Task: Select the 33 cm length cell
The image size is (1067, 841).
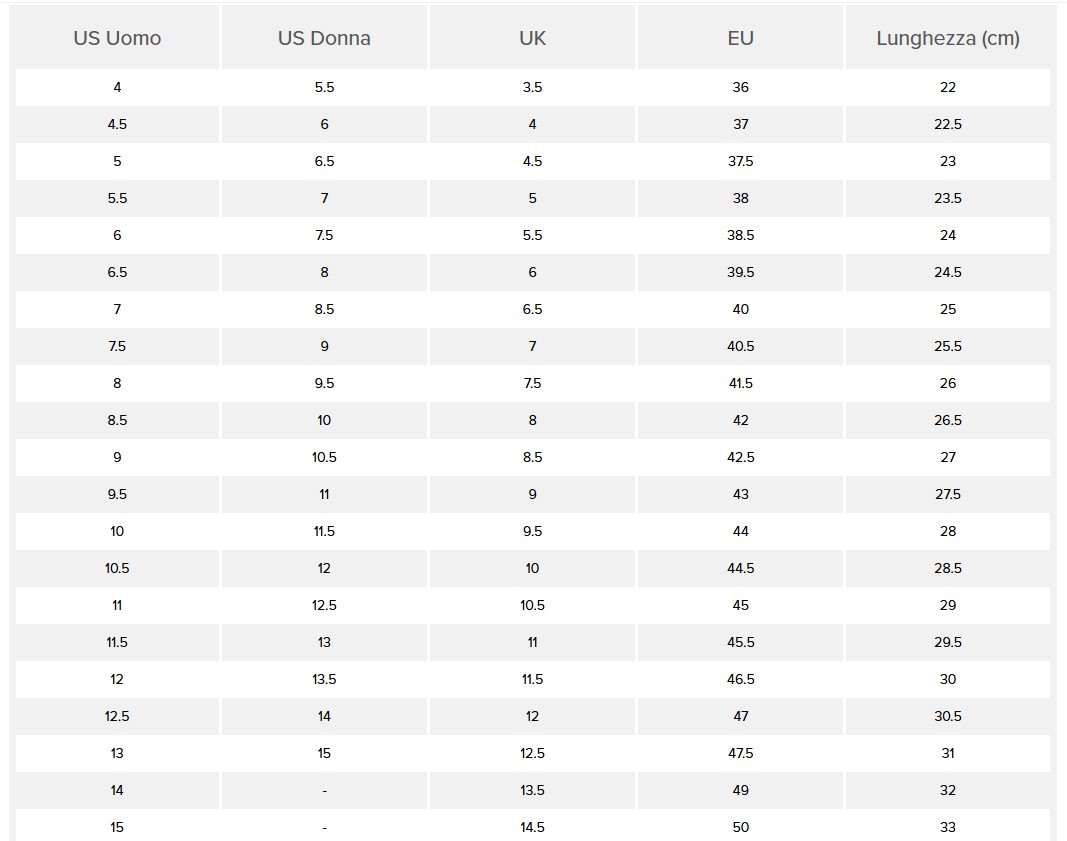Action: (947, 827)
